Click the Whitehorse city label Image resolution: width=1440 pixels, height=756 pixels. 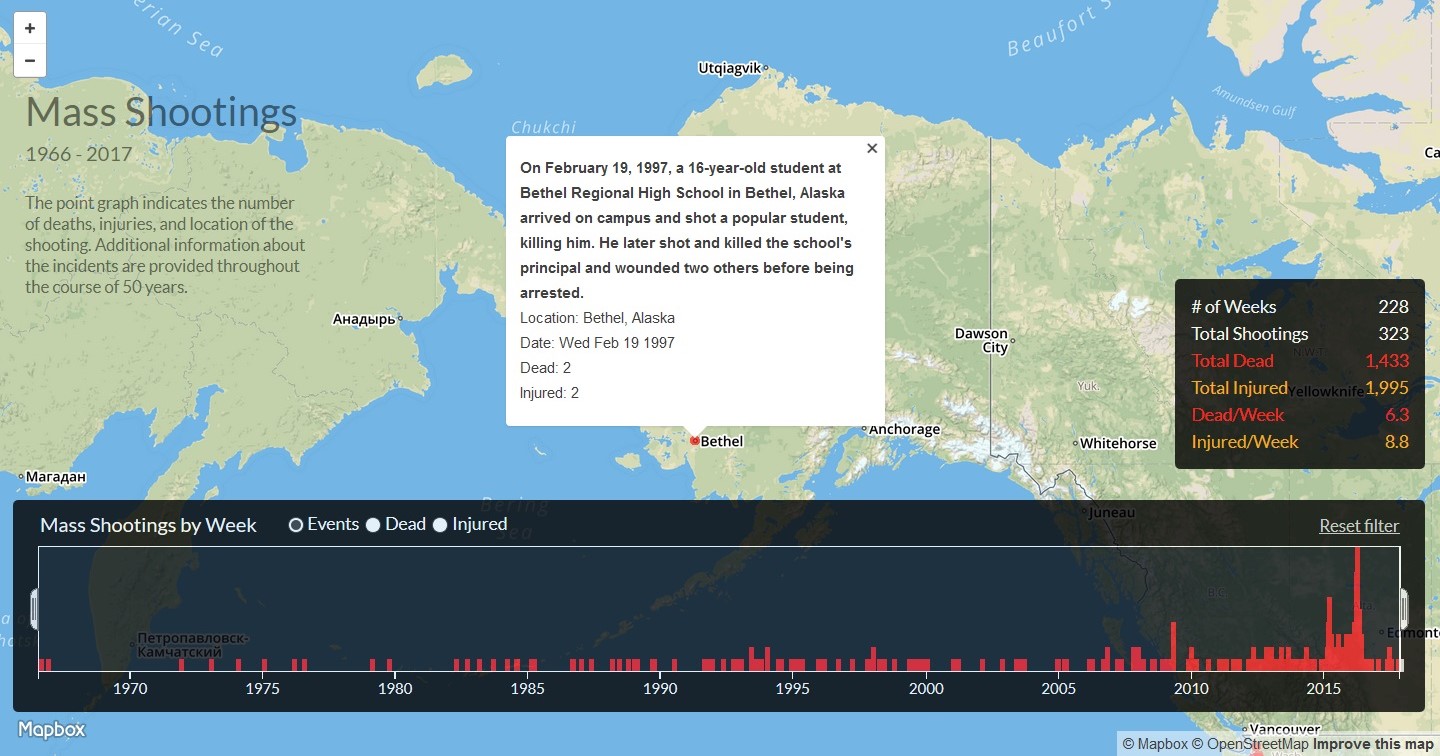[1118, 443]
